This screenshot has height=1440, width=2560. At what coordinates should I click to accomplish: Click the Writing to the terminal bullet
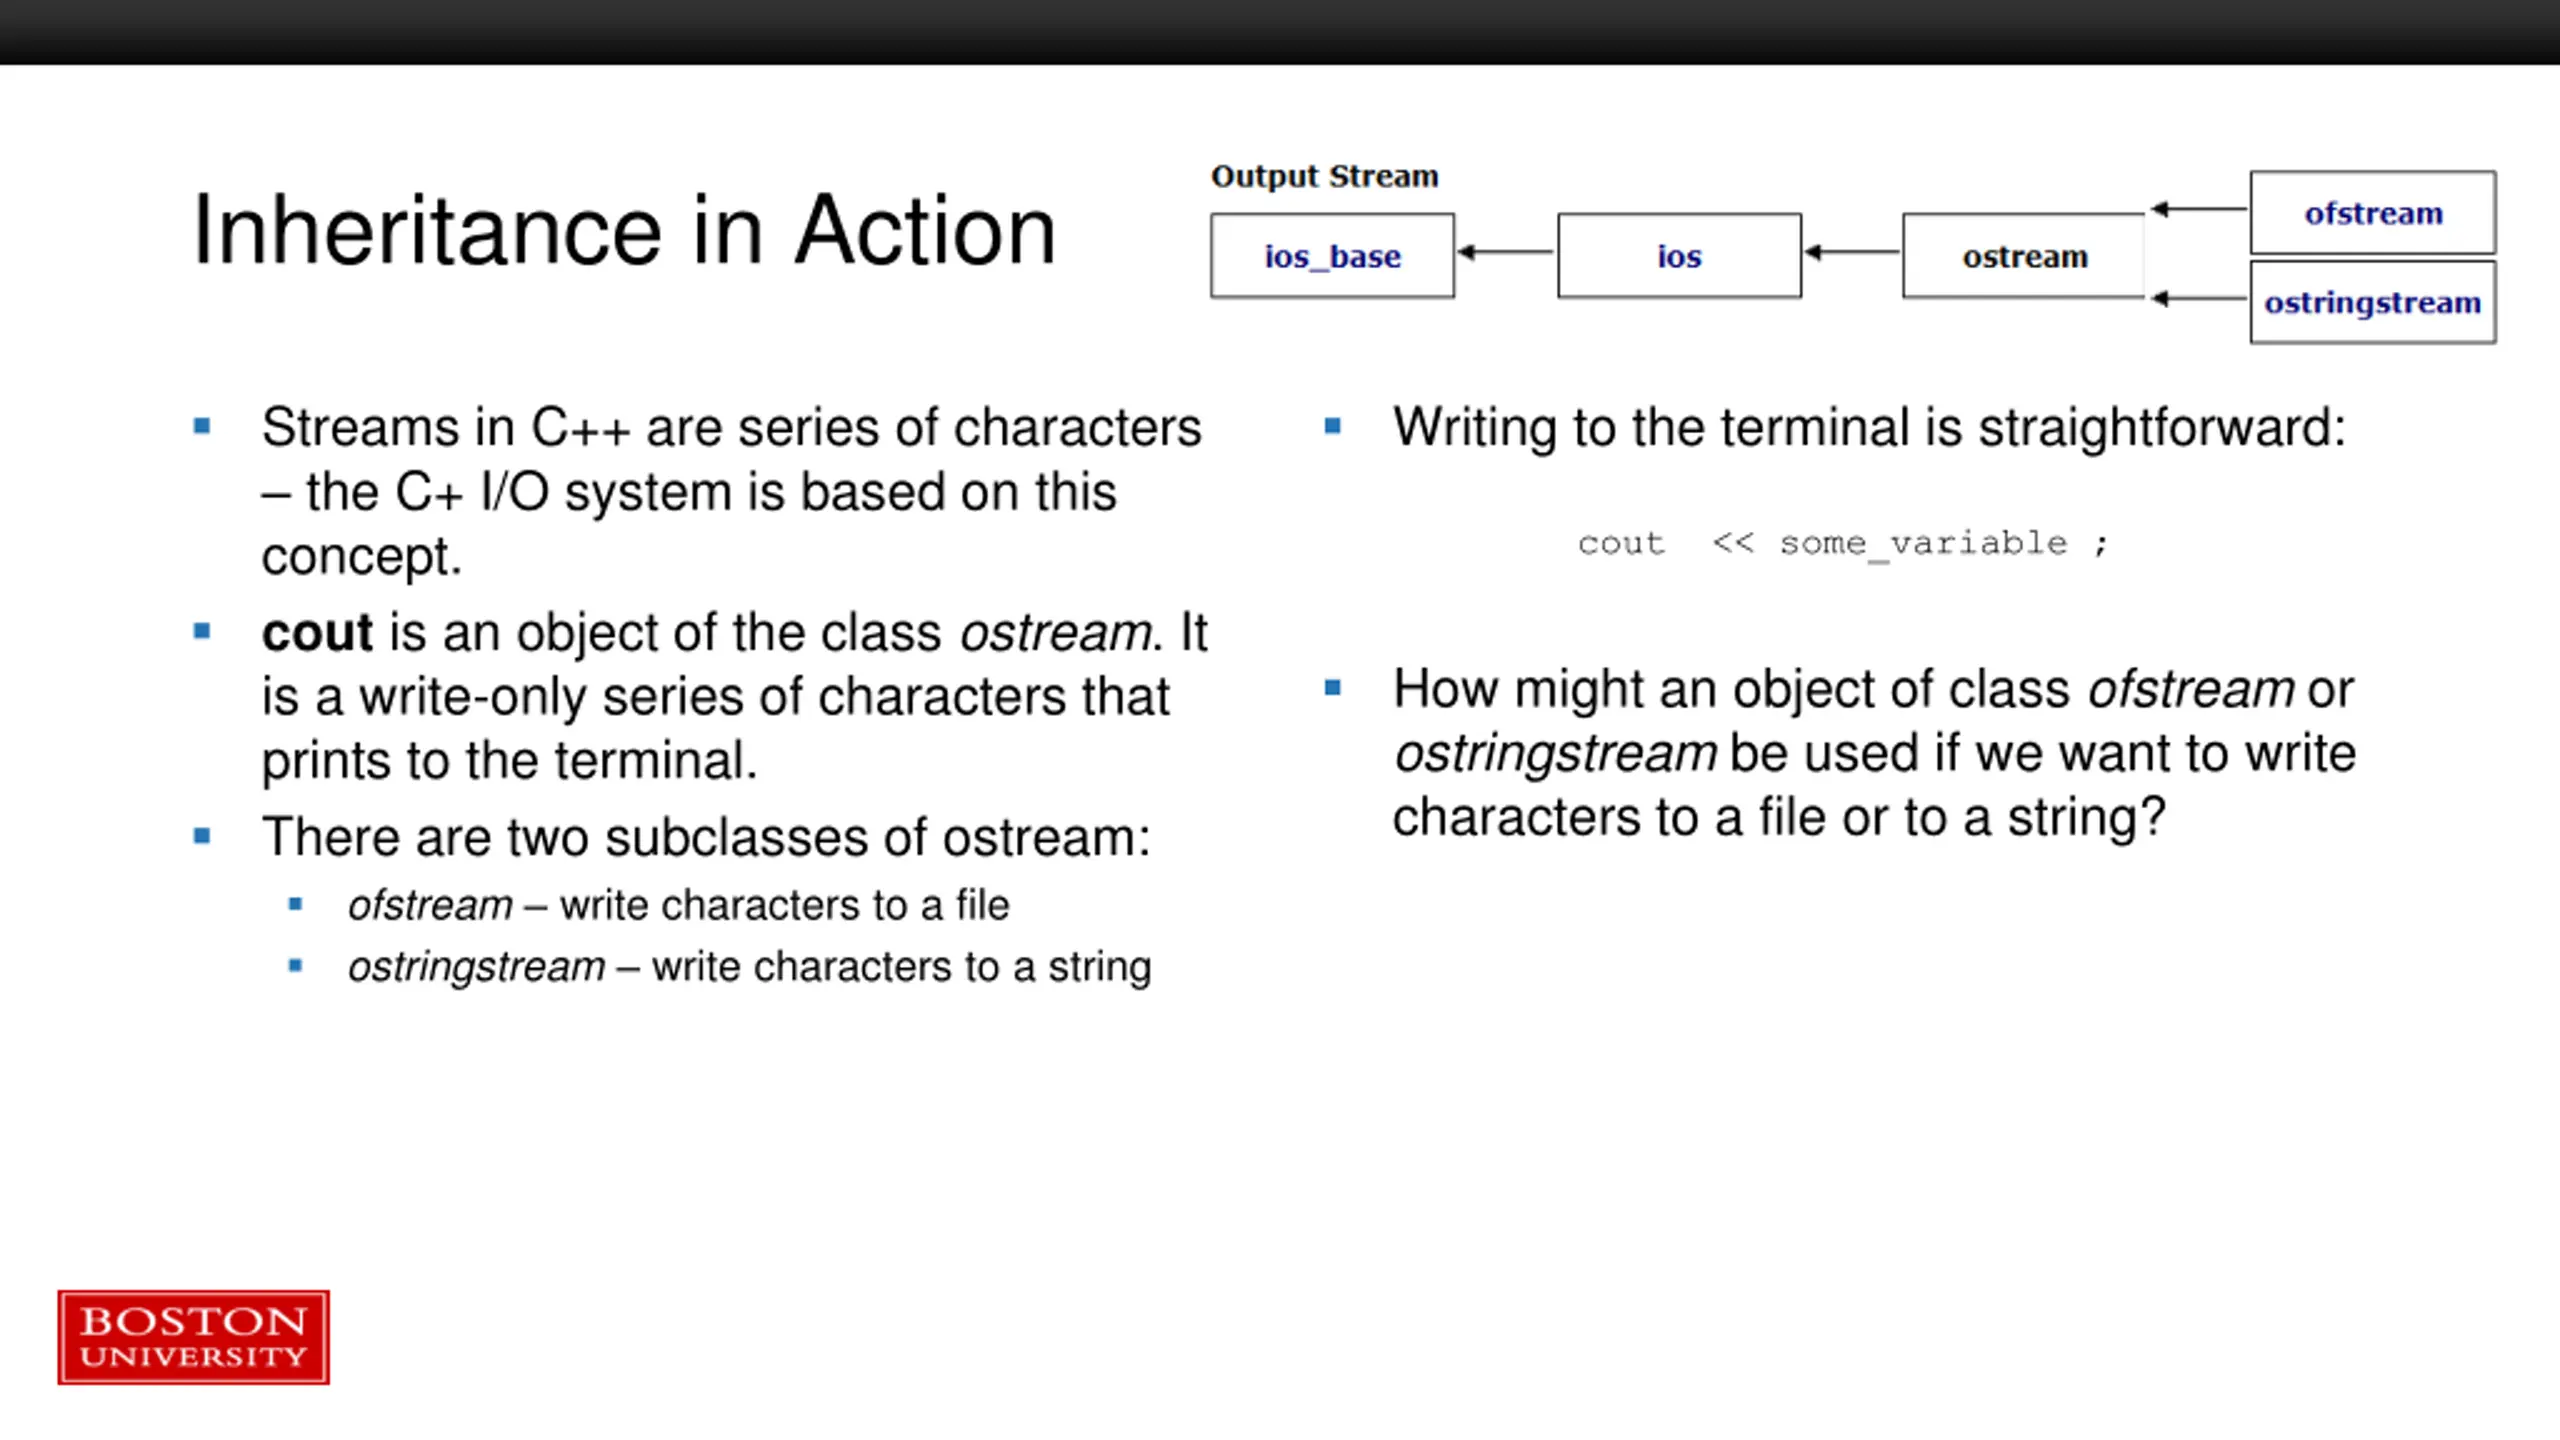pos(1869,427)
